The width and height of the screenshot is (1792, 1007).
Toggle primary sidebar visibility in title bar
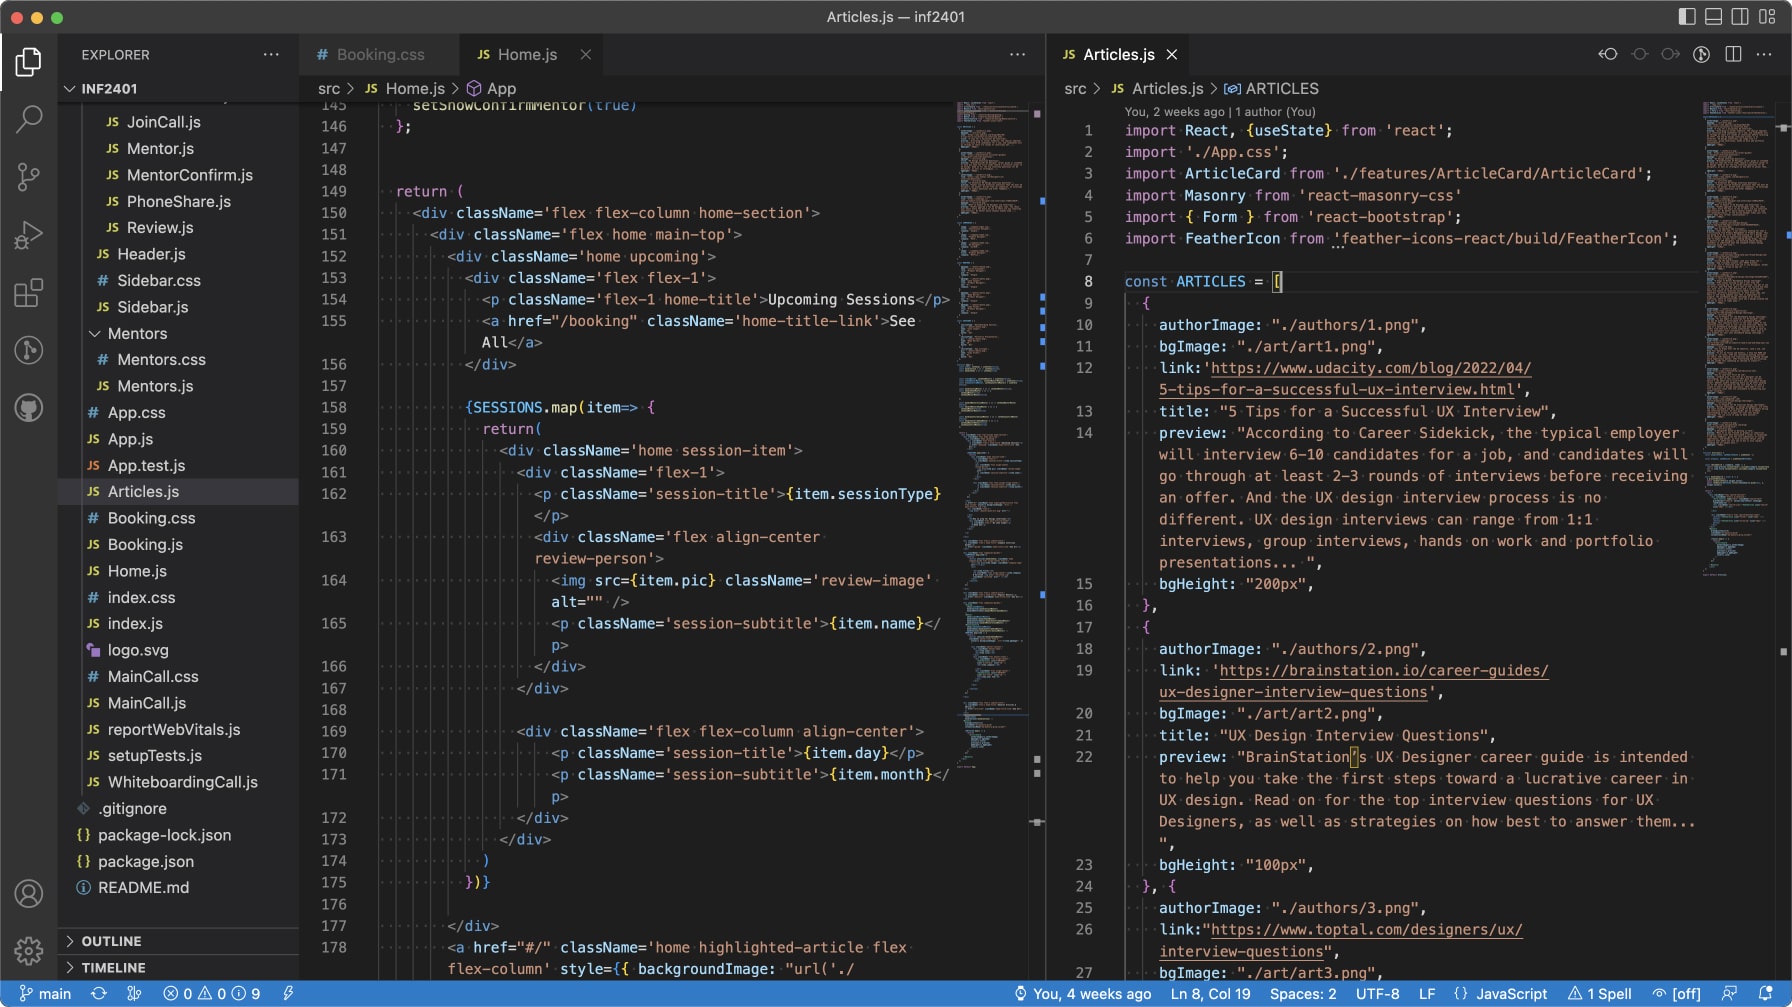tap(1687, 17)
